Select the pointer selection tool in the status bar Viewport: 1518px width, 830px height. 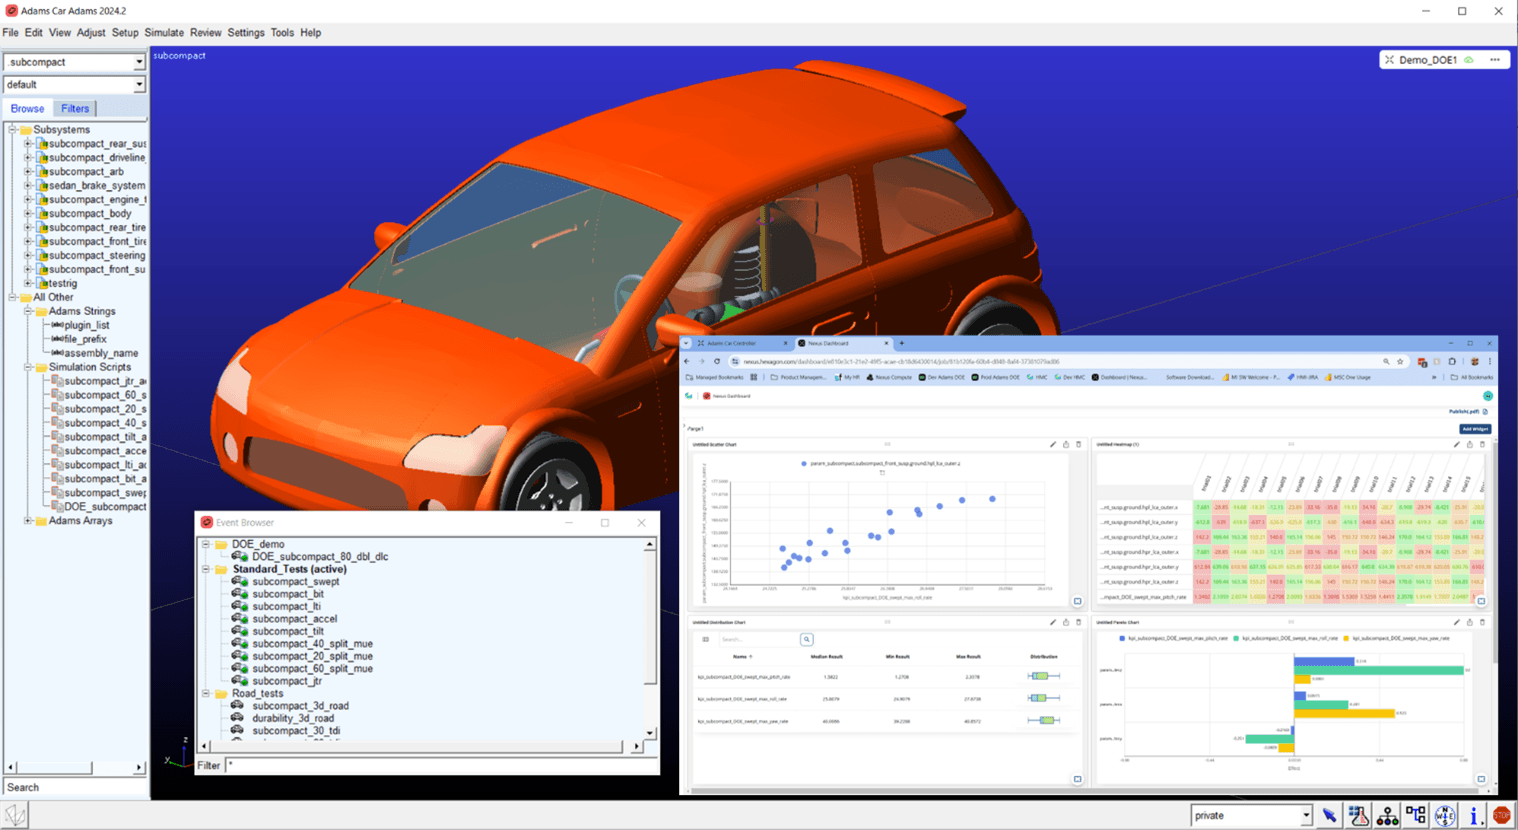point(1330,815)
